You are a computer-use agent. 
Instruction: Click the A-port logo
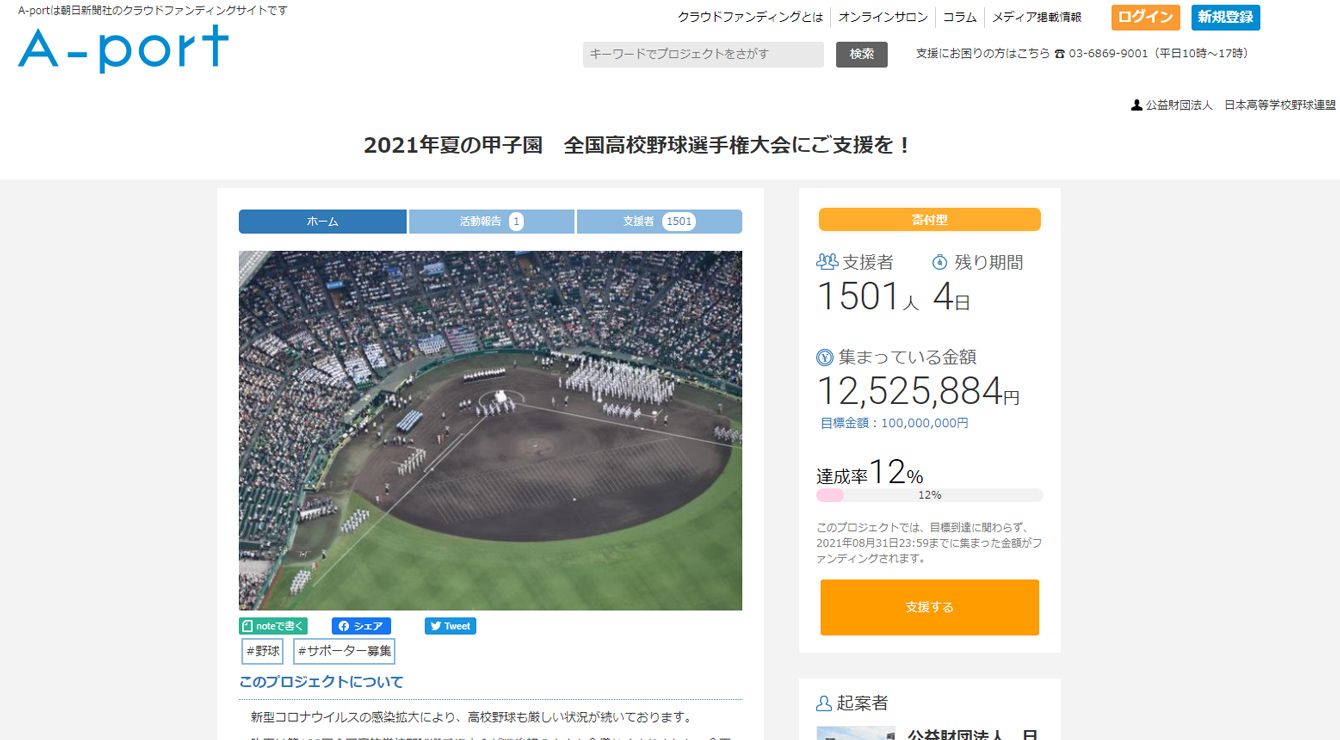tap(123, 48)
